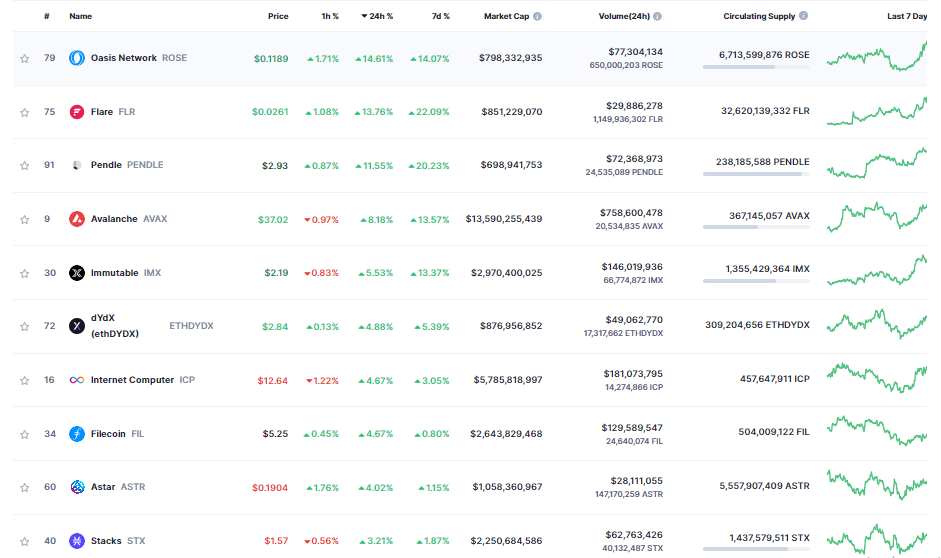Click the Immutable coin logo

pyautogui.click(x=77, y=273)
